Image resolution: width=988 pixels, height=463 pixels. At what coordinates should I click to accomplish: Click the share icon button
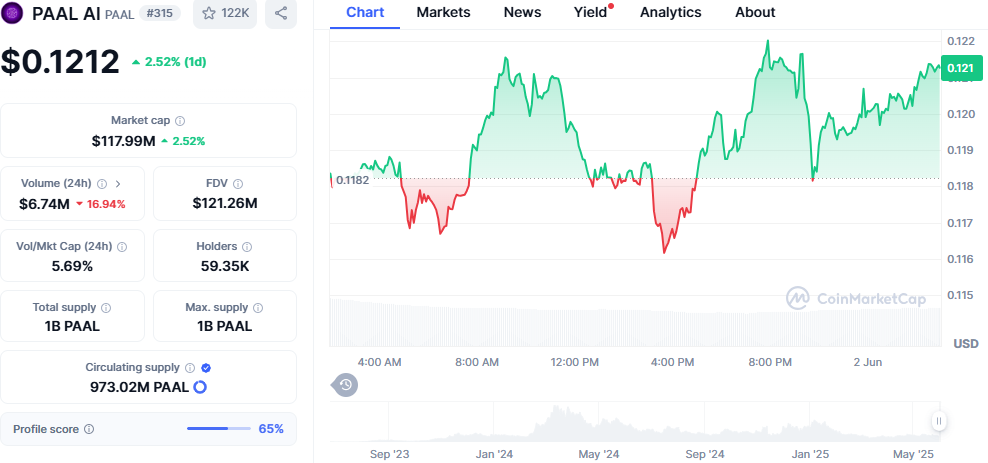(x=281, y=14)
